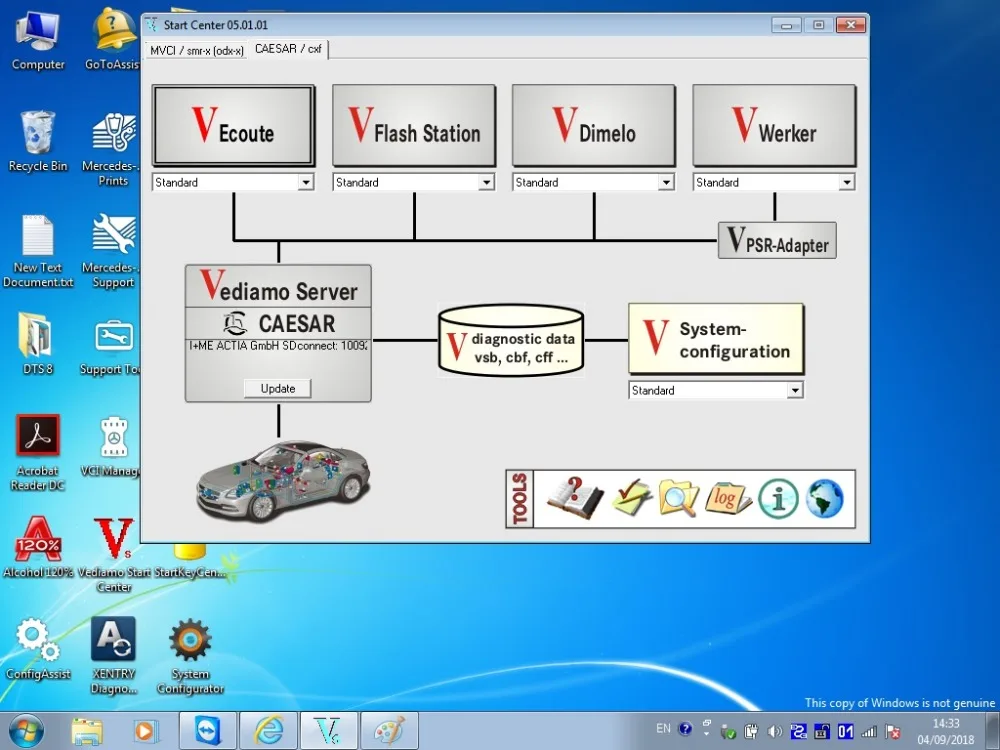Launch the Werker module
The width and height of the screenshot is (1000, 750).
tap(774, 126)
